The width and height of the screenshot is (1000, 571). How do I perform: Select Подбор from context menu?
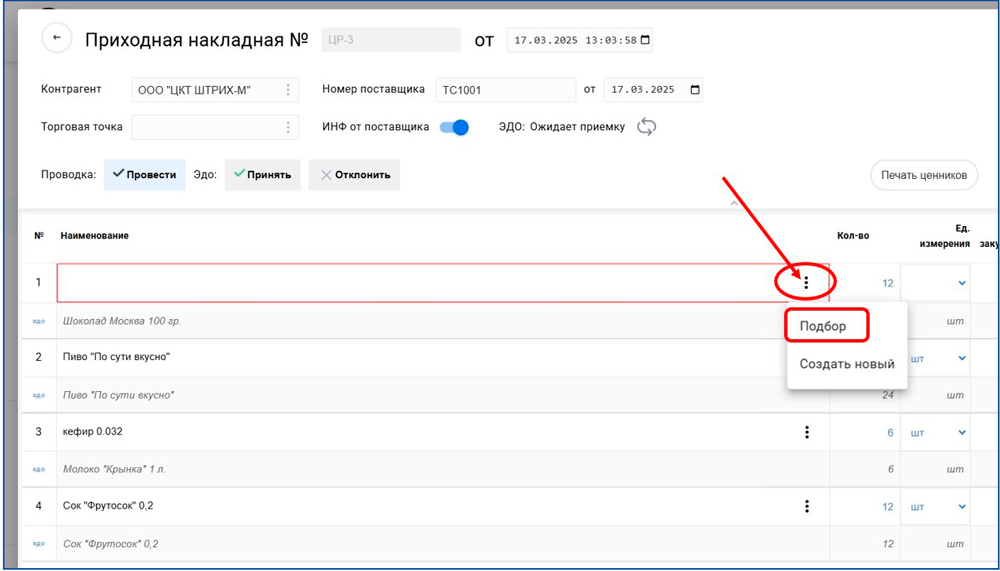point(823,326)
